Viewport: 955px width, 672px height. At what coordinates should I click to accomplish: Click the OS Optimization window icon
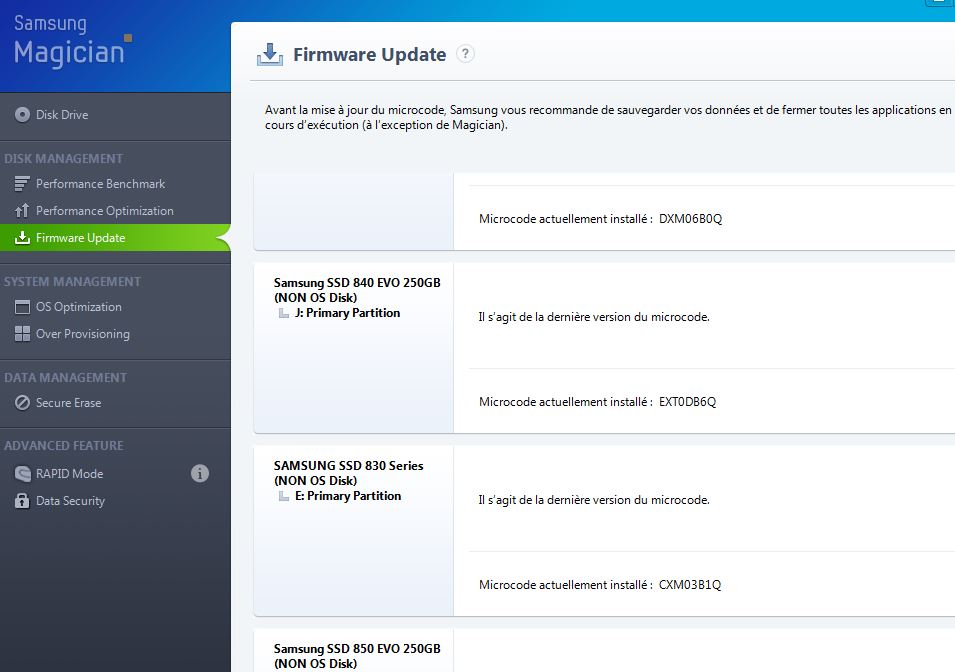click(x=22, y=307)
